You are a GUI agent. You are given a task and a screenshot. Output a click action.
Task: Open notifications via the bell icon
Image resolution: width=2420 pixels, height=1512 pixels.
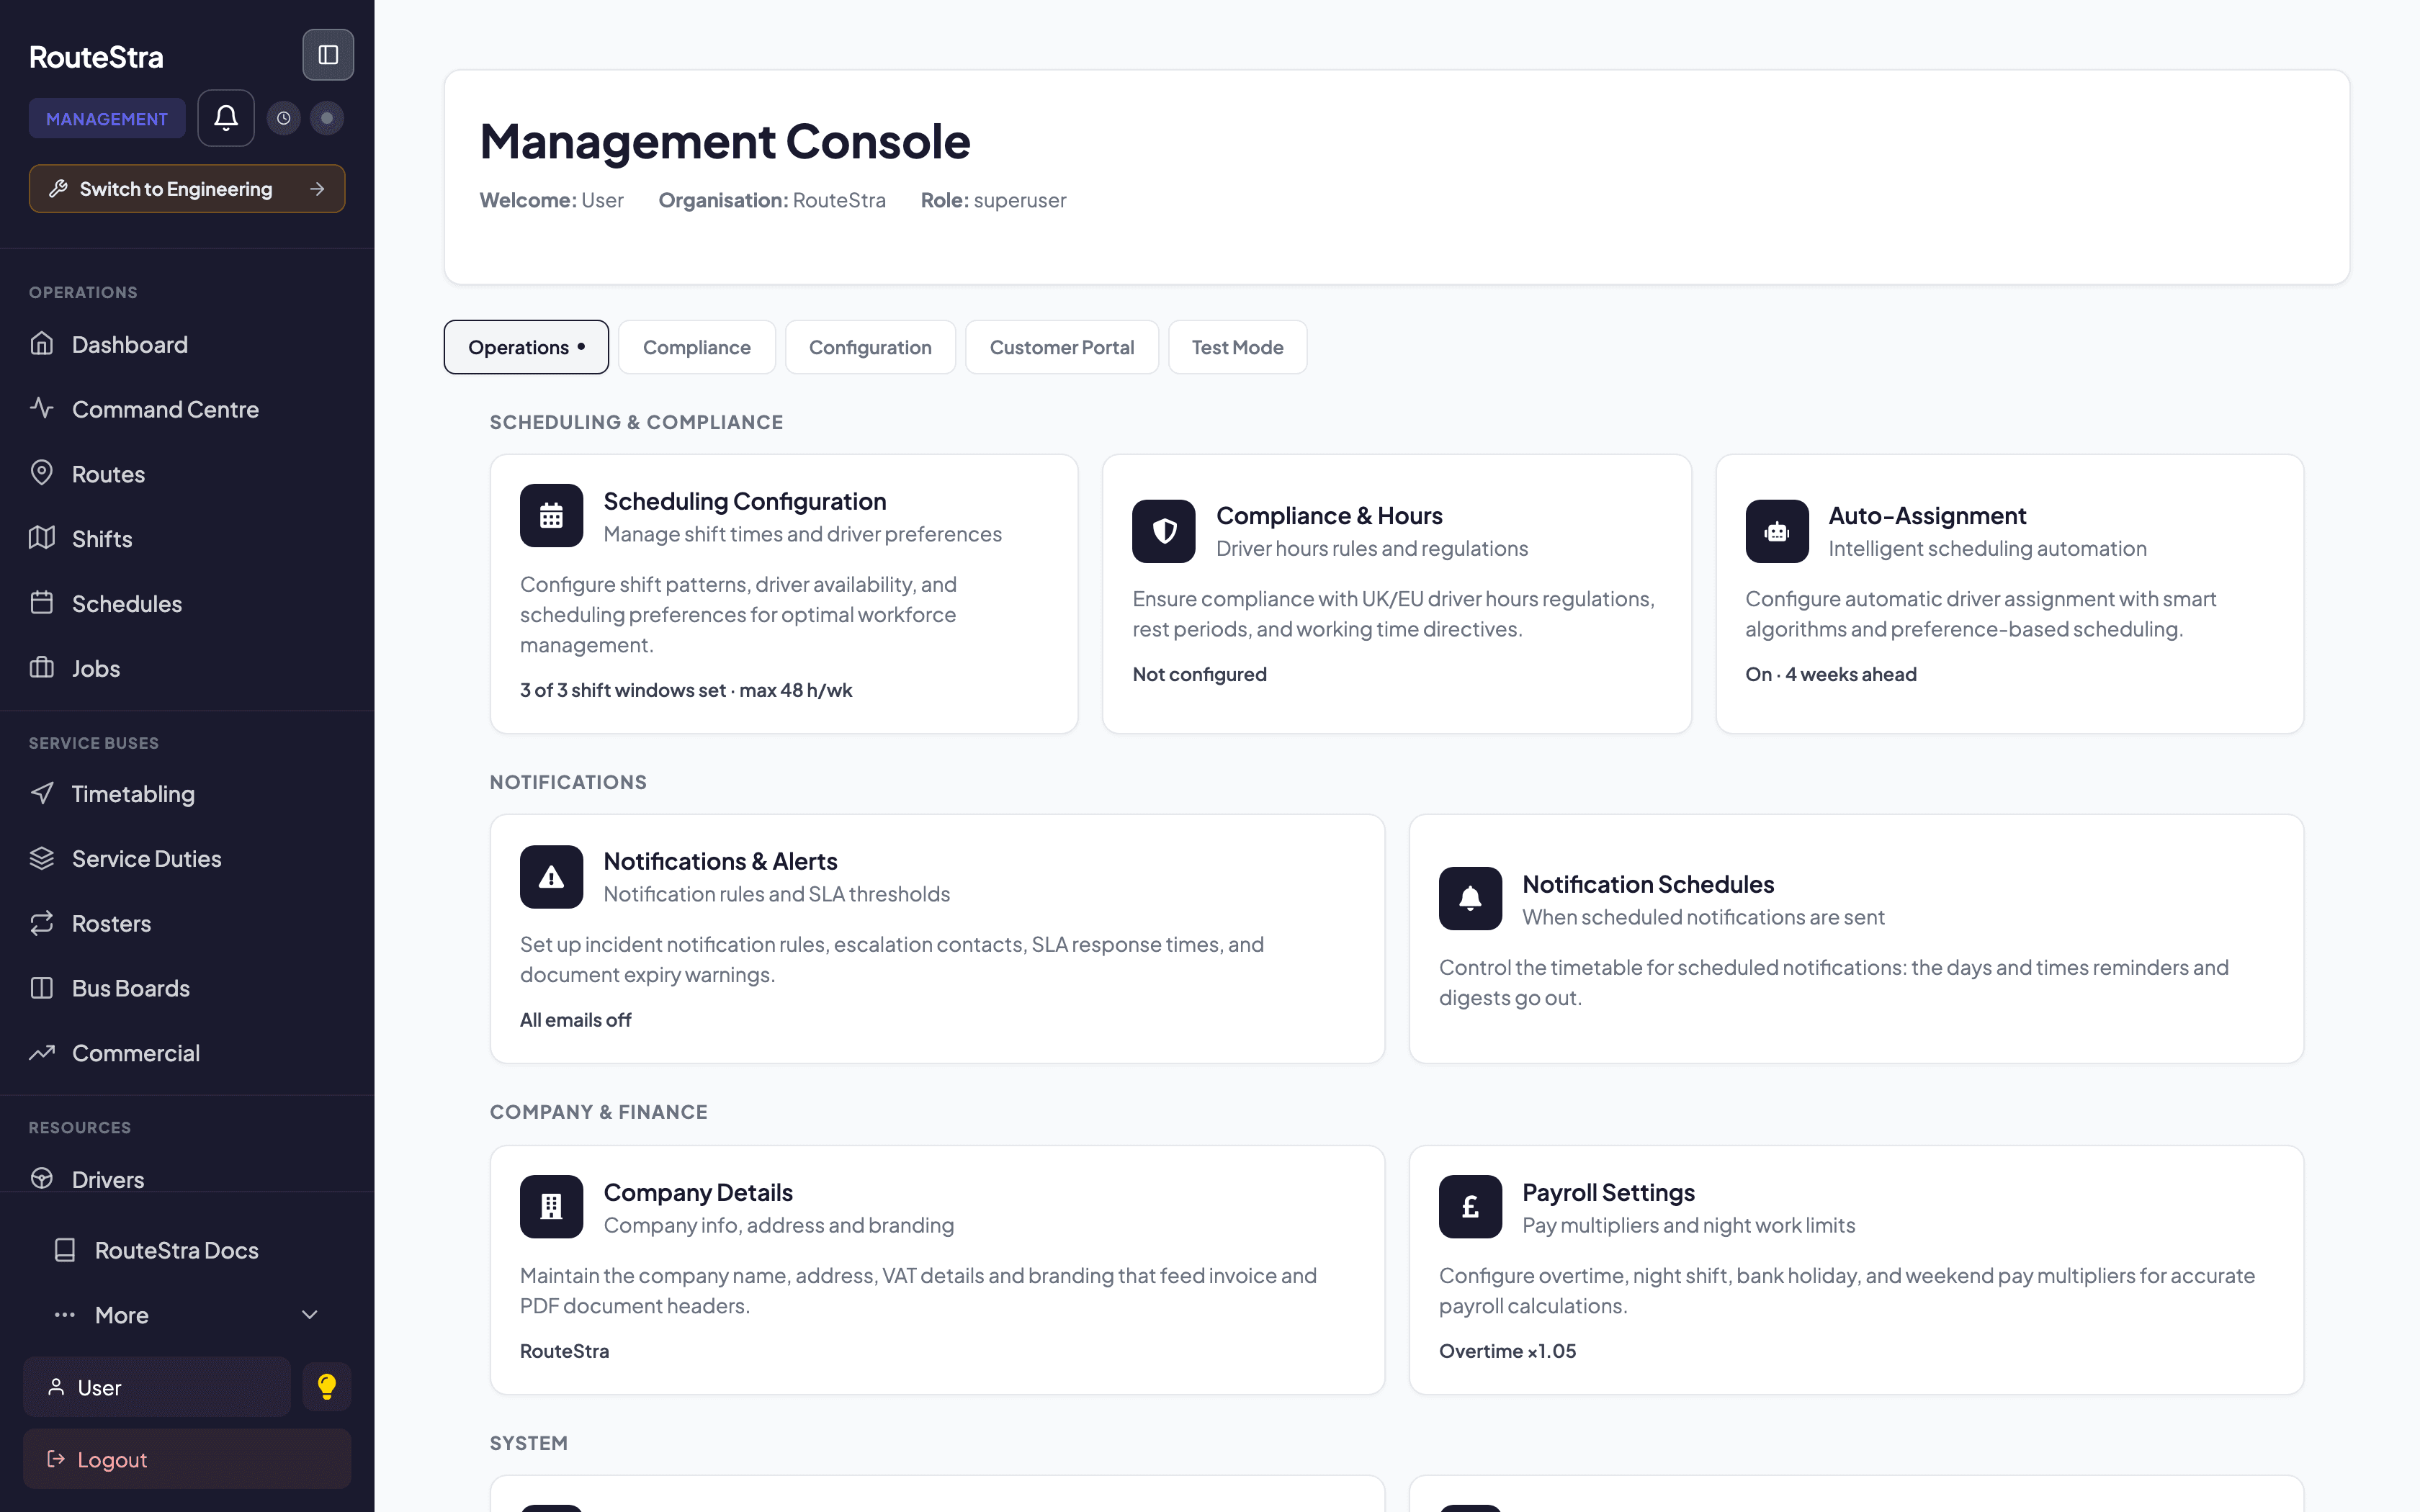(x=226, y=118)
